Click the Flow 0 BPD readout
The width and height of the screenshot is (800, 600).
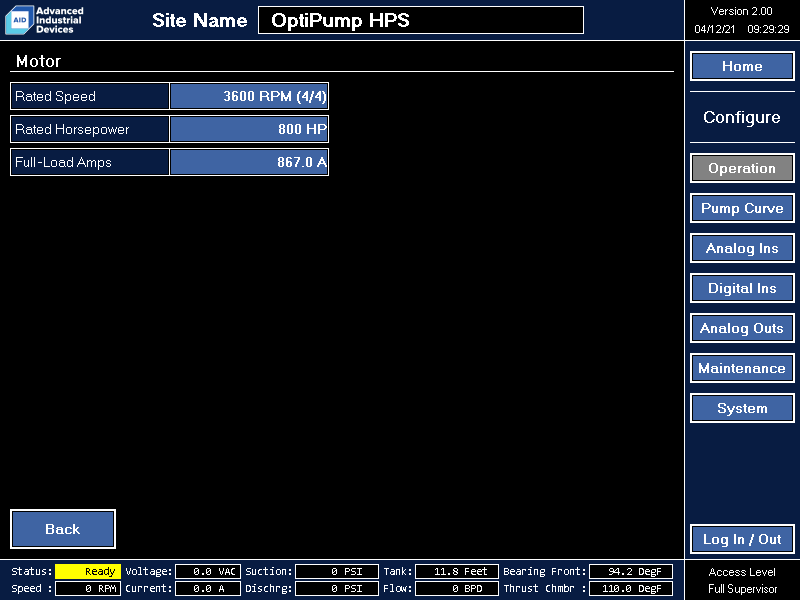tap(457, 588)
